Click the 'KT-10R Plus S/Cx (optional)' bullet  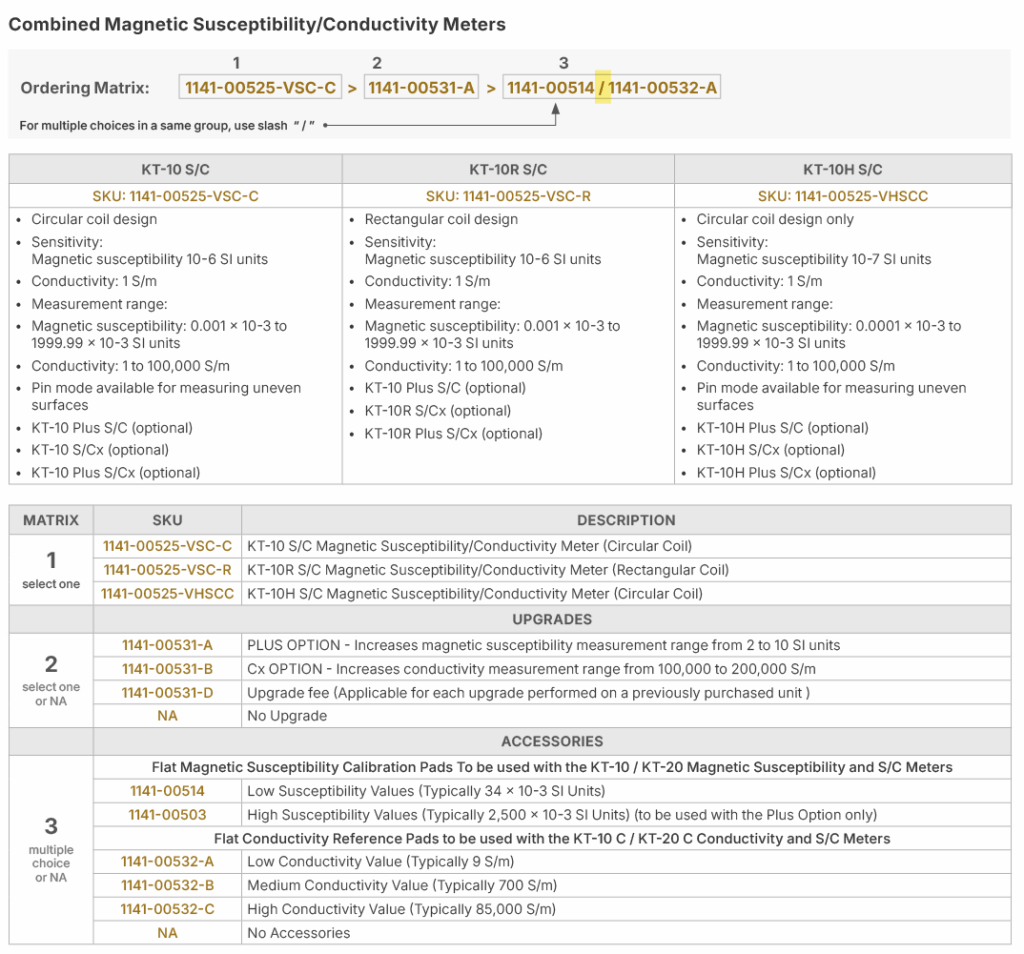tap(453, 434)
